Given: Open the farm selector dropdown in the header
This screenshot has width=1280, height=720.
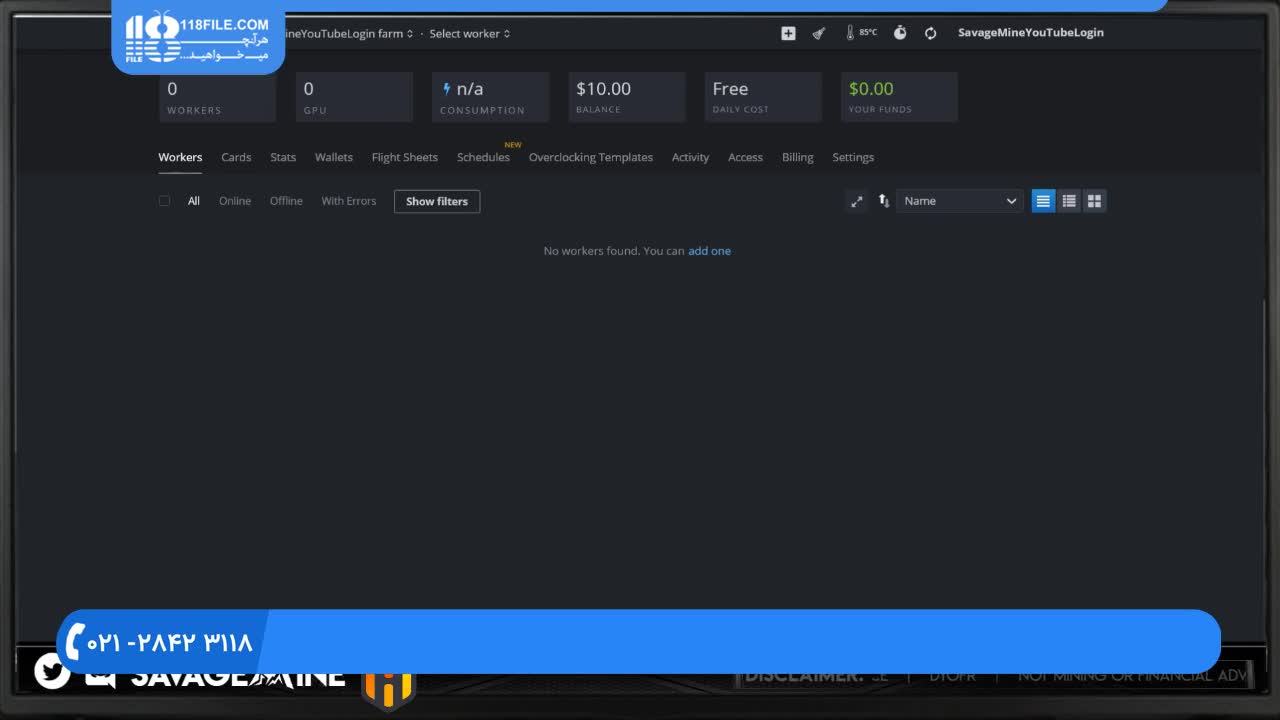Looking at the screenshot, I should pyautogui.click(x=349, y=33).
